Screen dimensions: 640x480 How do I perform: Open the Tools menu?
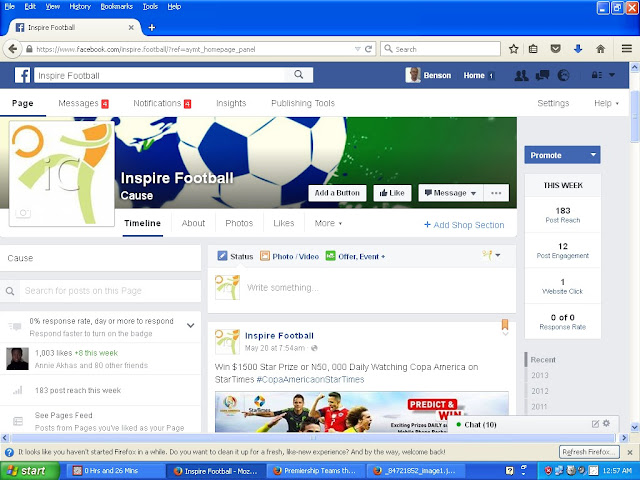point(150,7)
